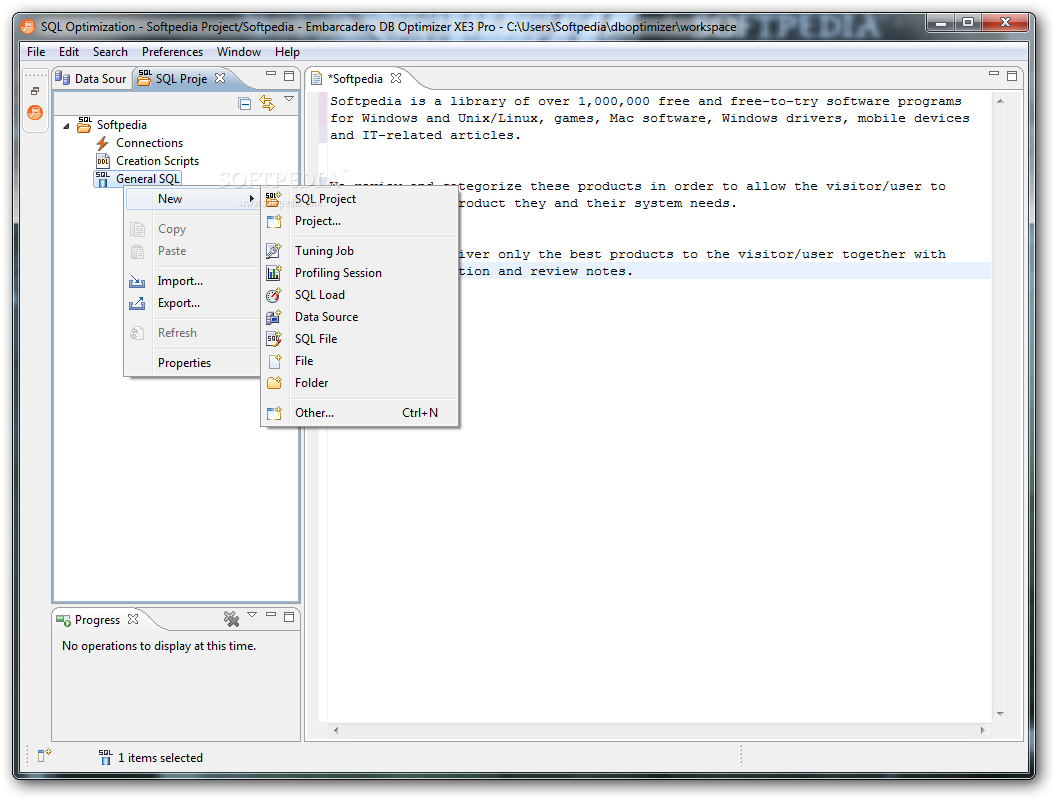Choose File in the New submenu
The height and width of the screenshot is (800, 1056).
[x=359, y=361]
